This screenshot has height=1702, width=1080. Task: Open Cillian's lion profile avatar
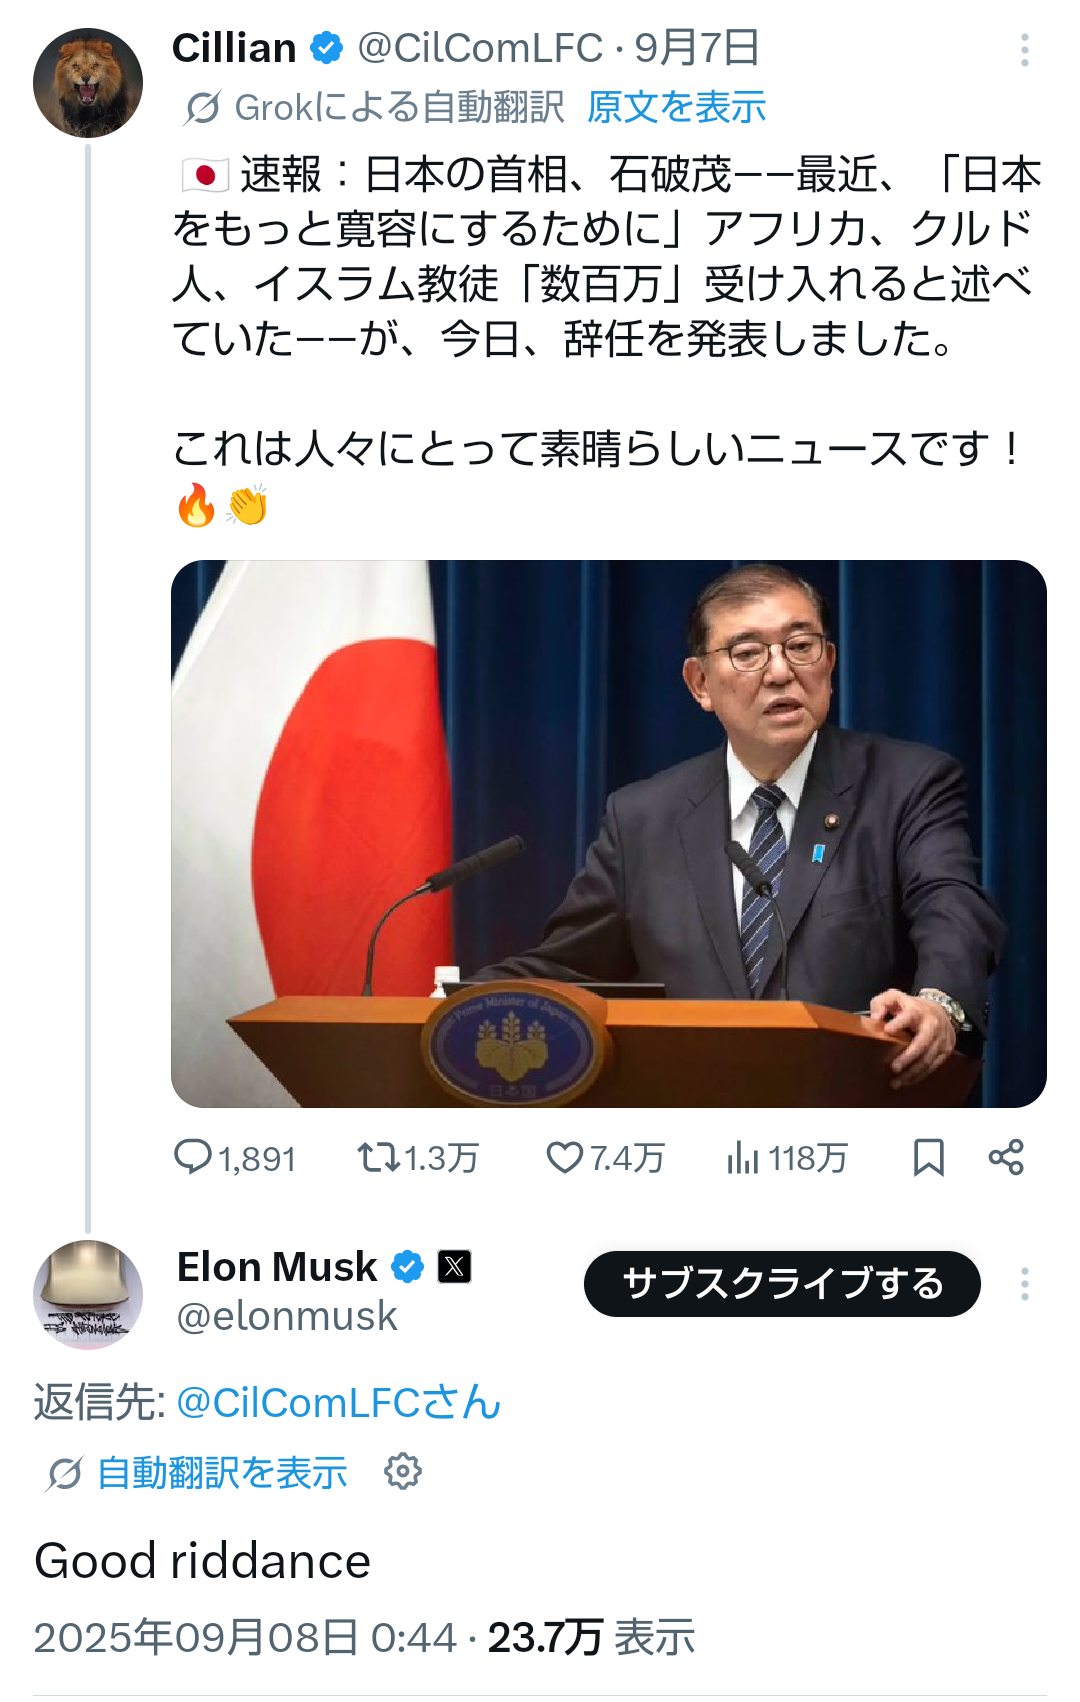pyautogui.click(x=88, y=83)
